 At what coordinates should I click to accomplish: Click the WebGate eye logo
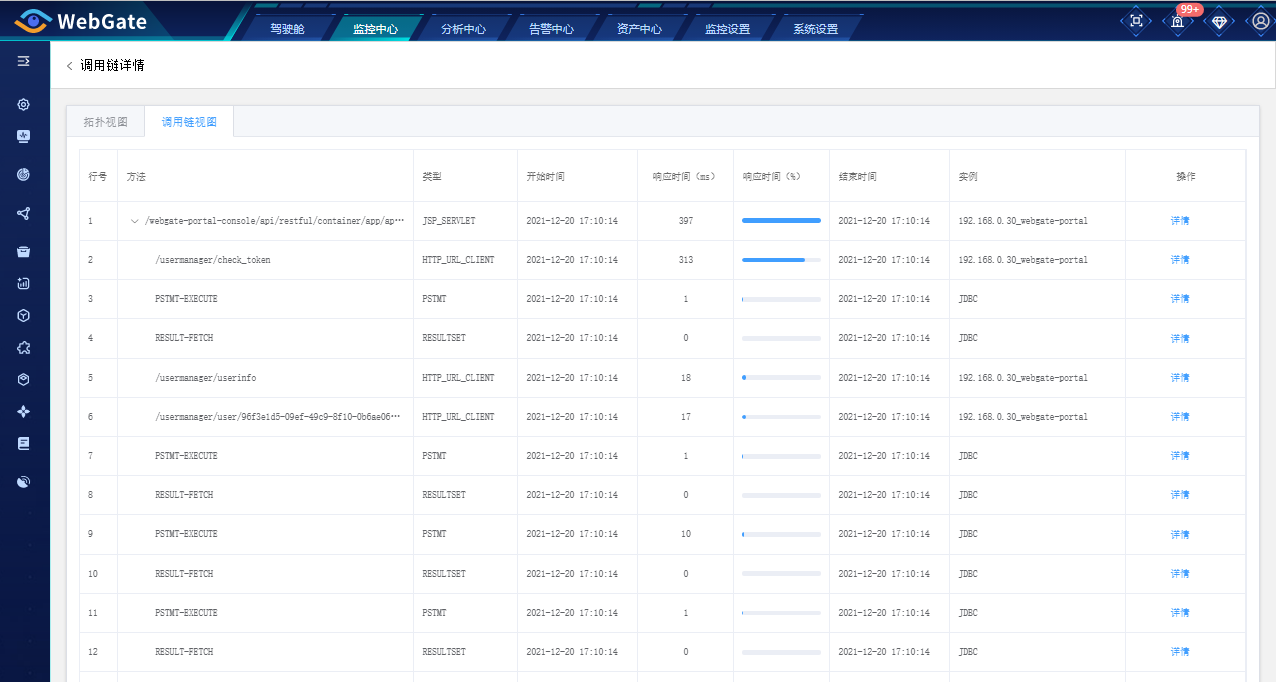pyautogui.click(x=32, y=21)
